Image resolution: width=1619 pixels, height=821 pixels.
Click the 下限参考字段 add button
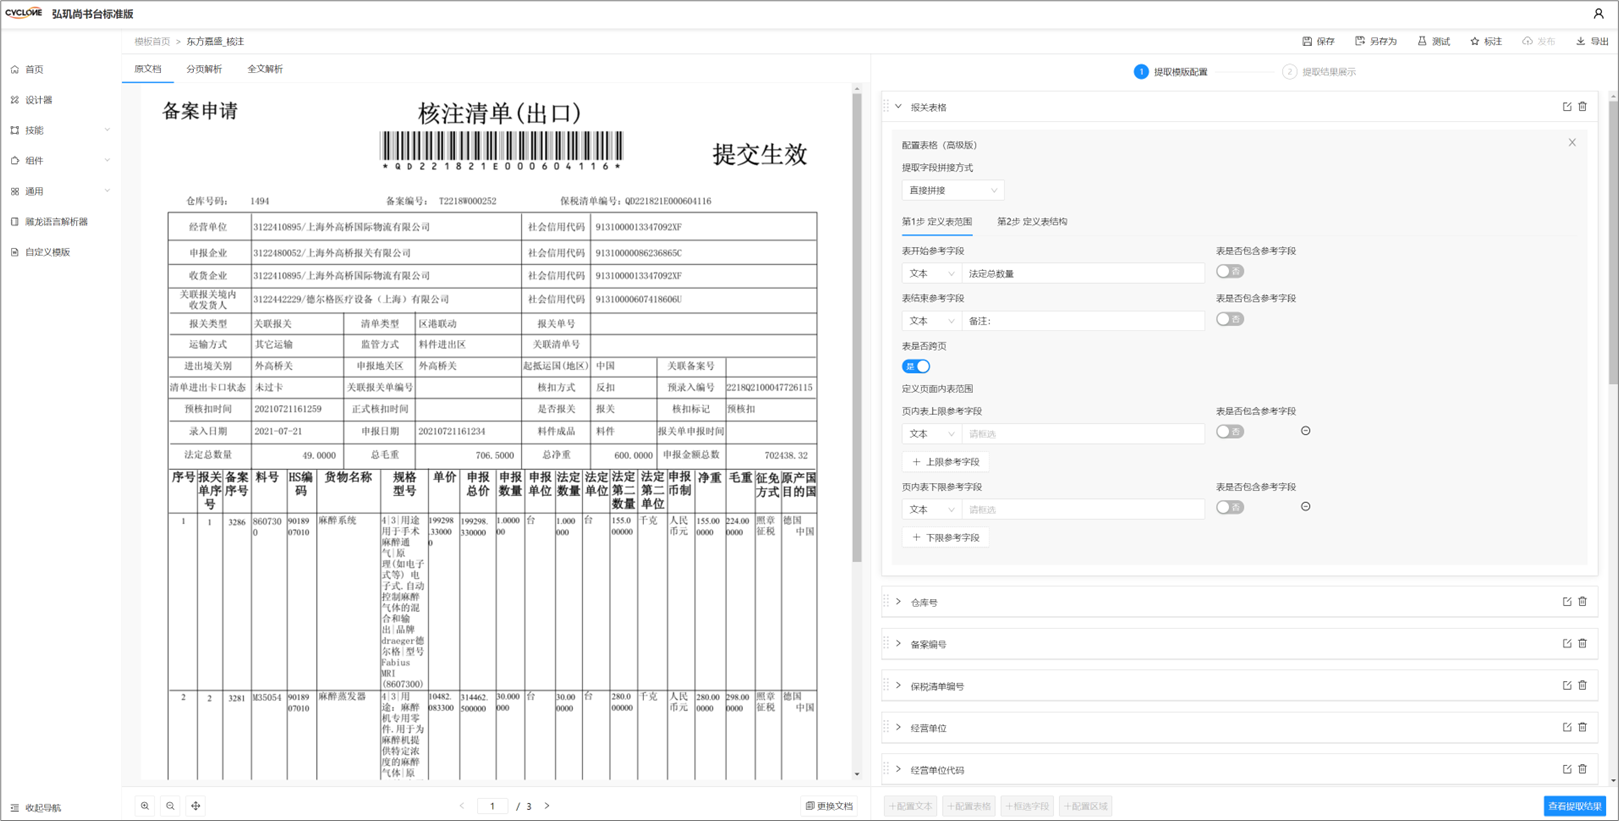(946, 538)
